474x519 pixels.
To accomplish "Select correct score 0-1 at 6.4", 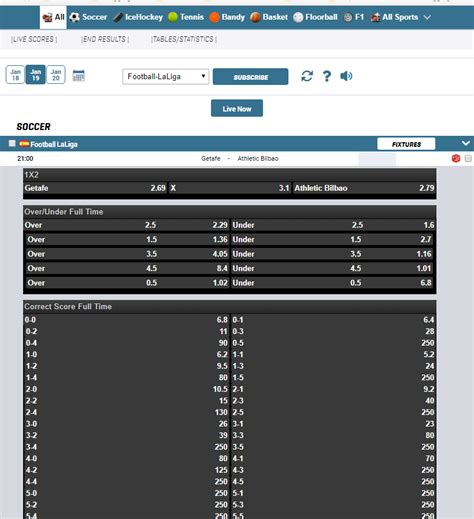I will 333,320.
